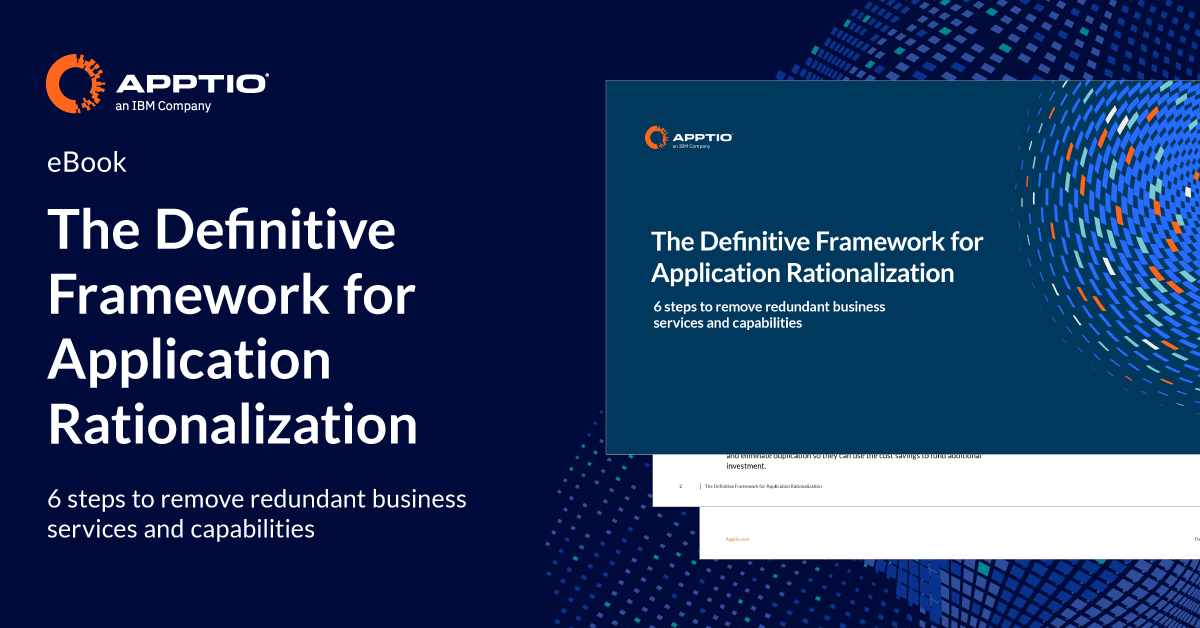Open the Apptio.com link on the page footer

click(737, 537)
